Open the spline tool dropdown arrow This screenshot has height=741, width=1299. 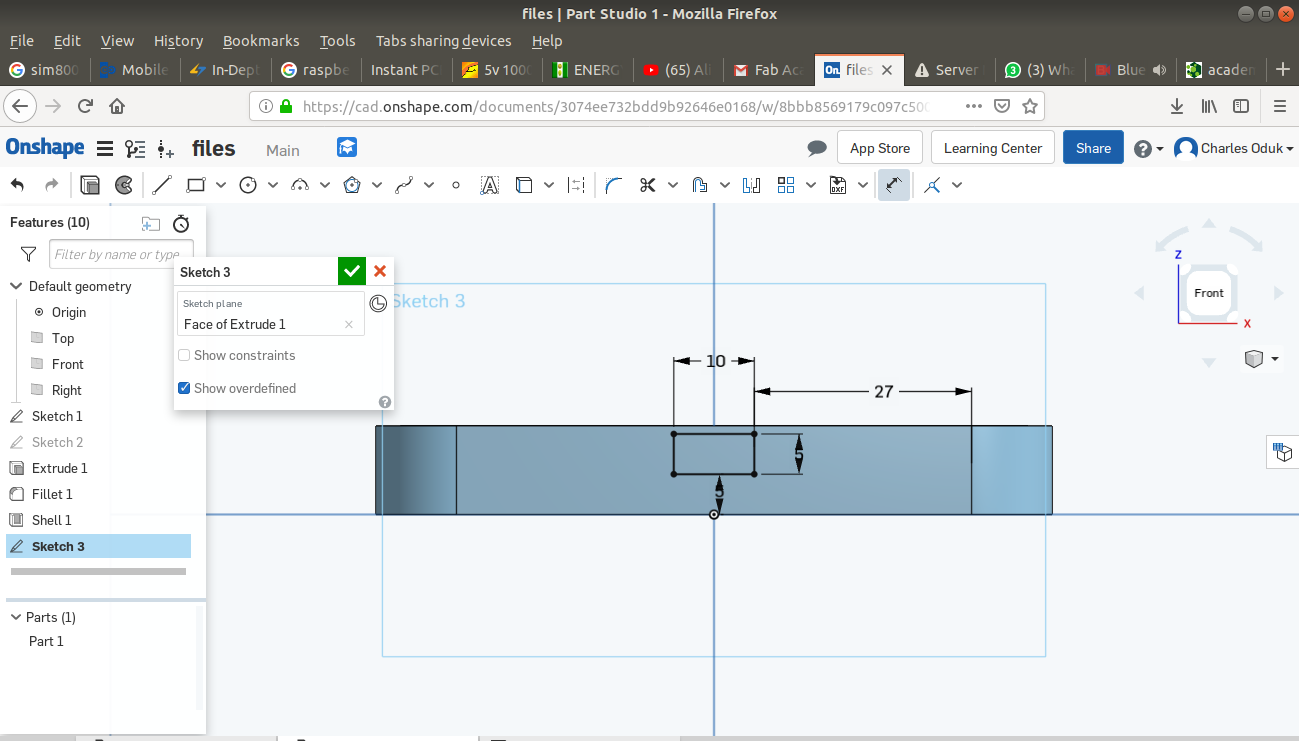coord(429,185)
